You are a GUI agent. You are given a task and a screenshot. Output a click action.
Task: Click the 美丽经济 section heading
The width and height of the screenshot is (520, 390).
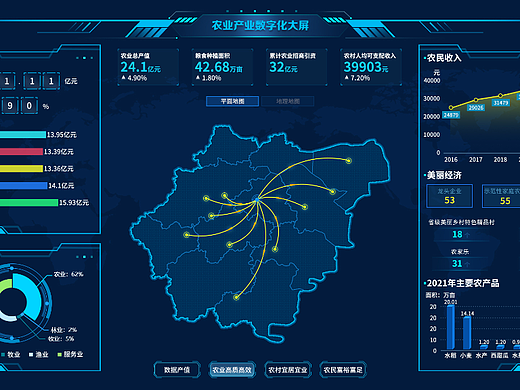tap(444, 175)
